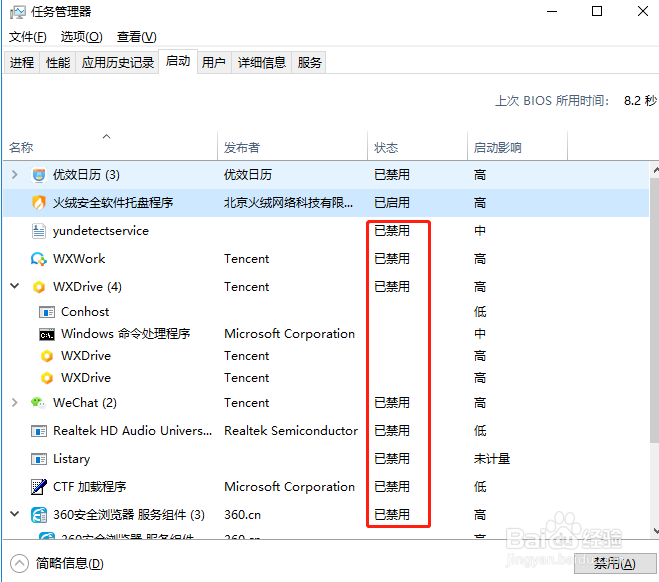Switch to the 进程 tab

point(22,63)
